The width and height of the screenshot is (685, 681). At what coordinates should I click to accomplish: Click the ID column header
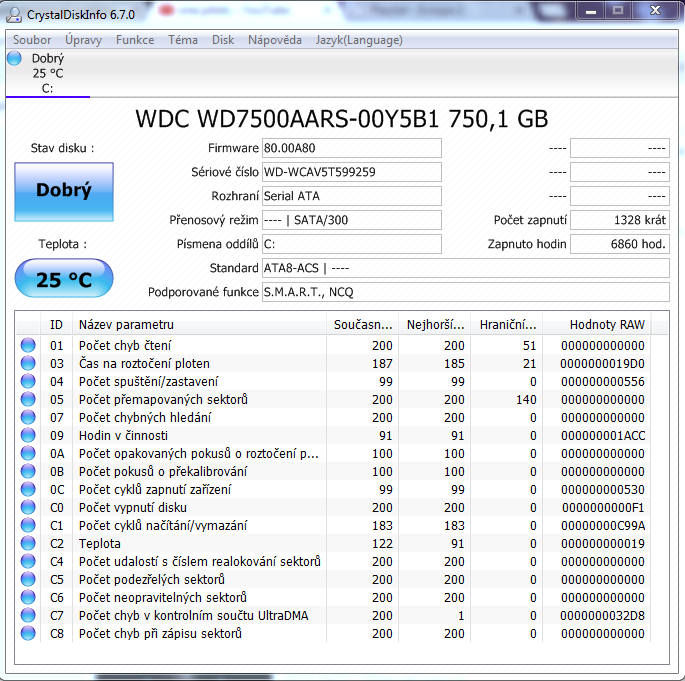tap(56, 325)
